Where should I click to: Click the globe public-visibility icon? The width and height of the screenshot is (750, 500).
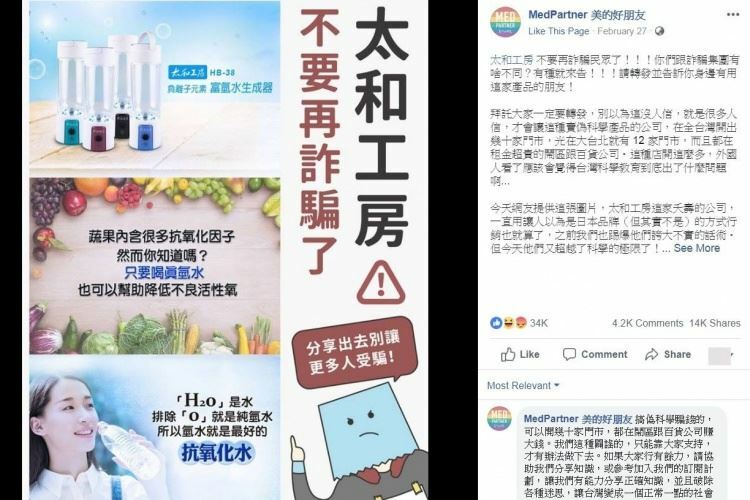[660, 31]
